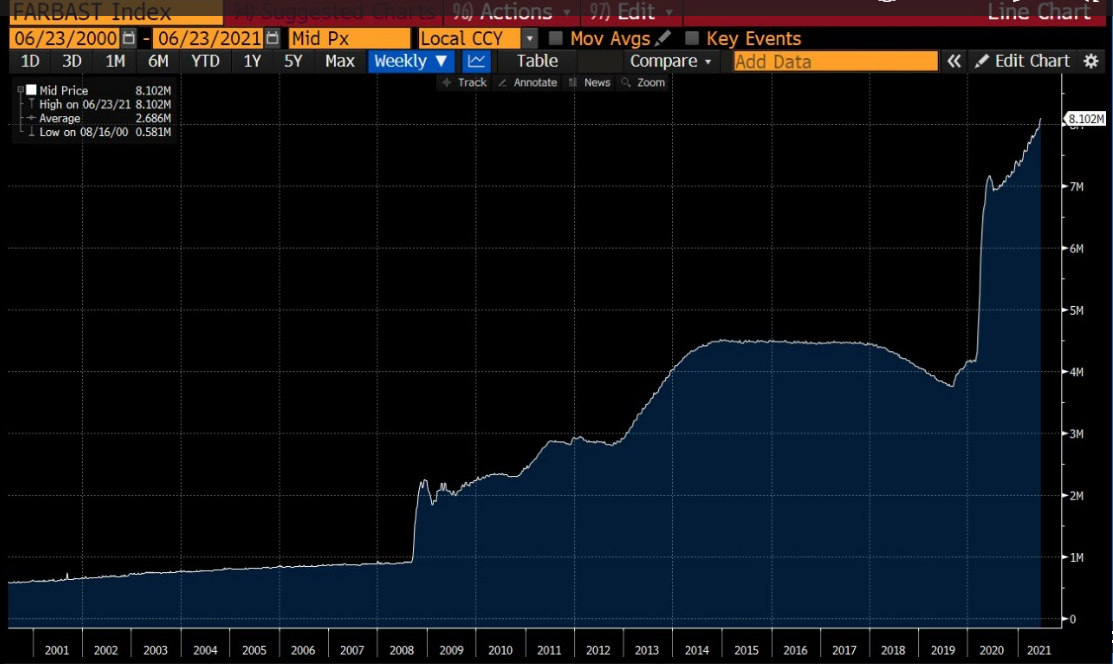This screenshot has width=1113, height=664.
Task: Click the line chart view icon
Action: (x=475, y=61)
